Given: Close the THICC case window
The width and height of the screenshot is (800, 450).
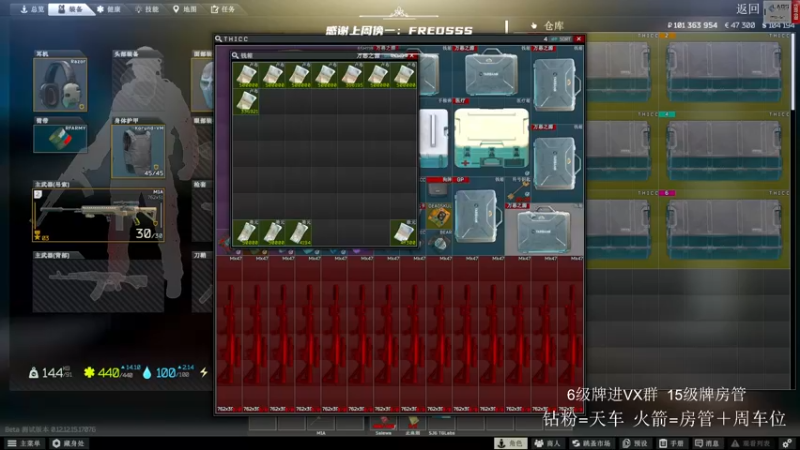Looking at the screenshot, I should [579, 39].
